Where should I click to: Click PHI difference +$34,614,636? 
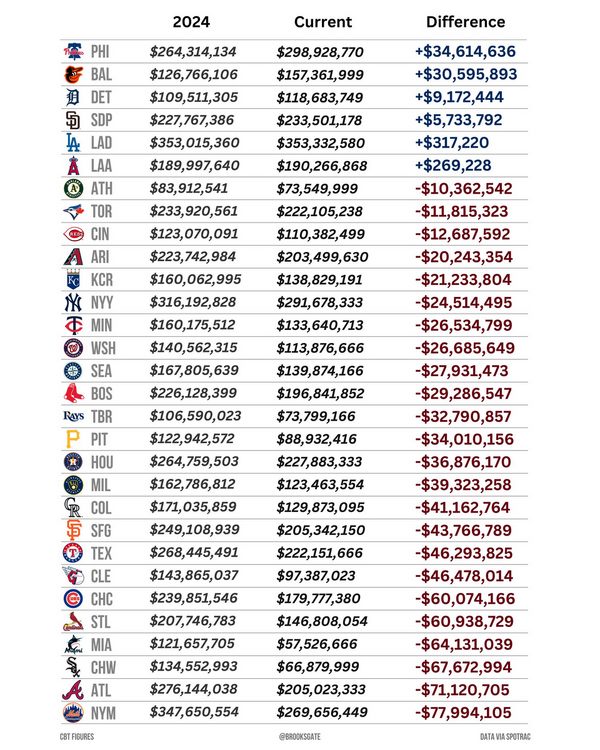tap(465, 51)
